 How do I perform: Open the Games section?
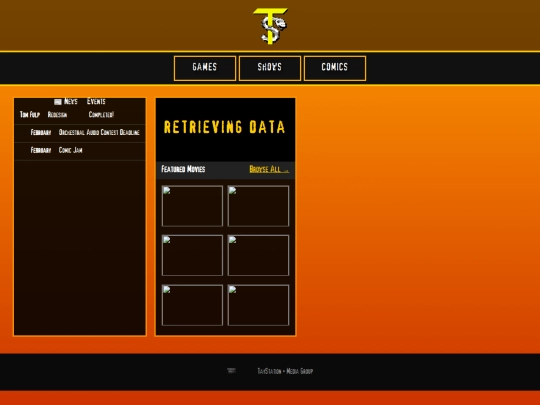click(x=205, y=68)
